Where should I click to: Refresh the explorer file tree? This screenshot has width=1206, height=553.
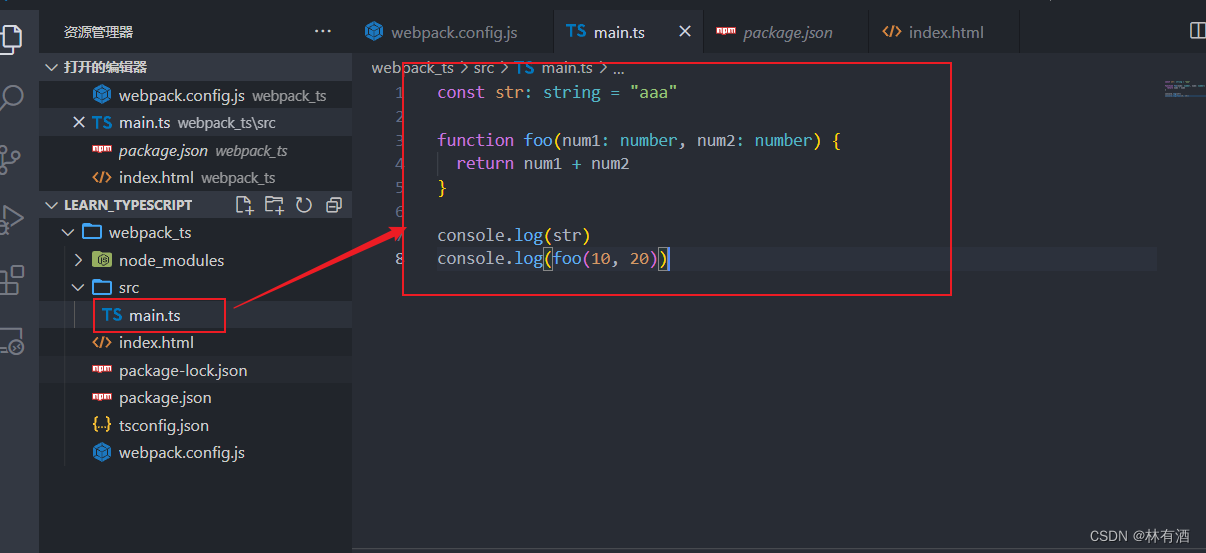(x=304, y=205)
